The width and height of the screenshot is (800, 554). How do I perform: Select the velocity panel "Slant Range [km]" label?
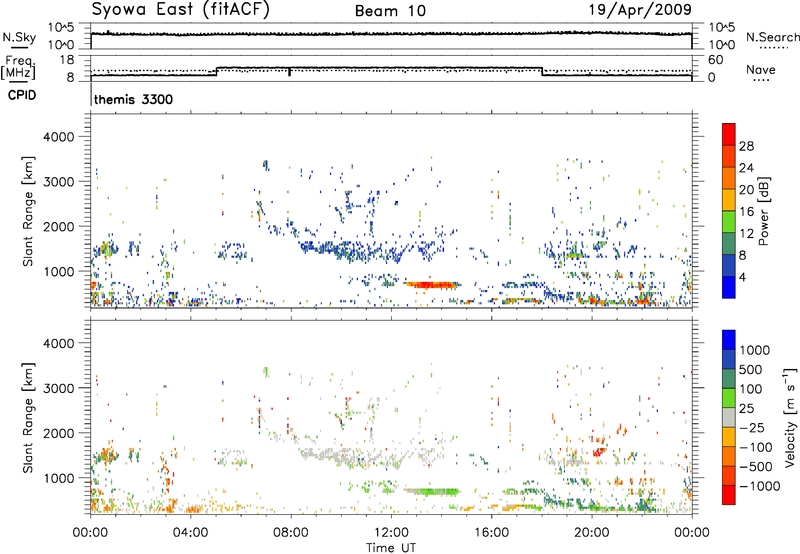28,417
